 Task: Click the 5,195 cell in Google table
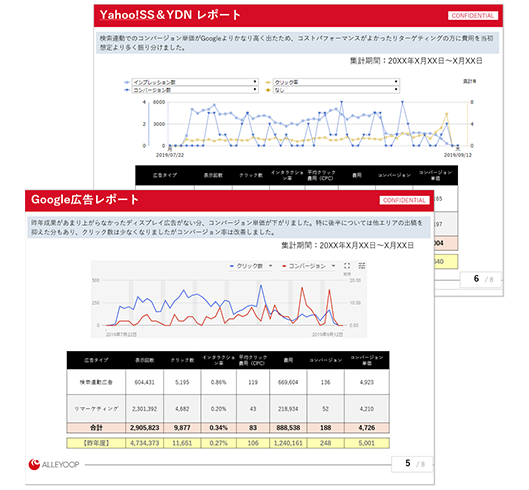point(182,382)
